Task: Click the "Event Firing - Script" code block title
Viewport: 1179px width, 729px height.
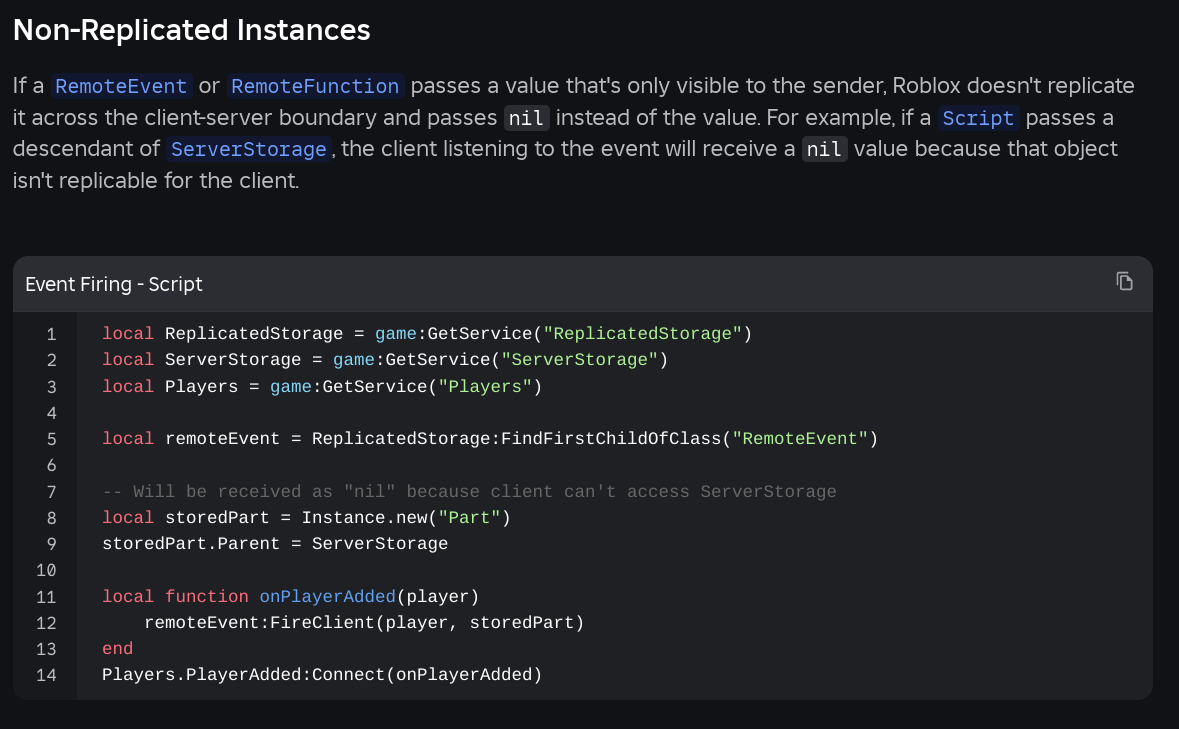Action: (x=114, y=284)
